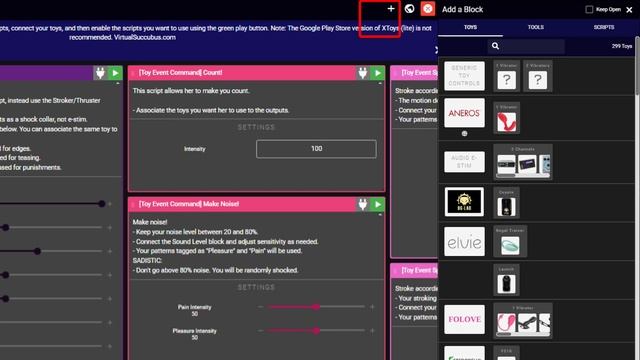
Task: Click the red circular X button
Action: [427, 9]
